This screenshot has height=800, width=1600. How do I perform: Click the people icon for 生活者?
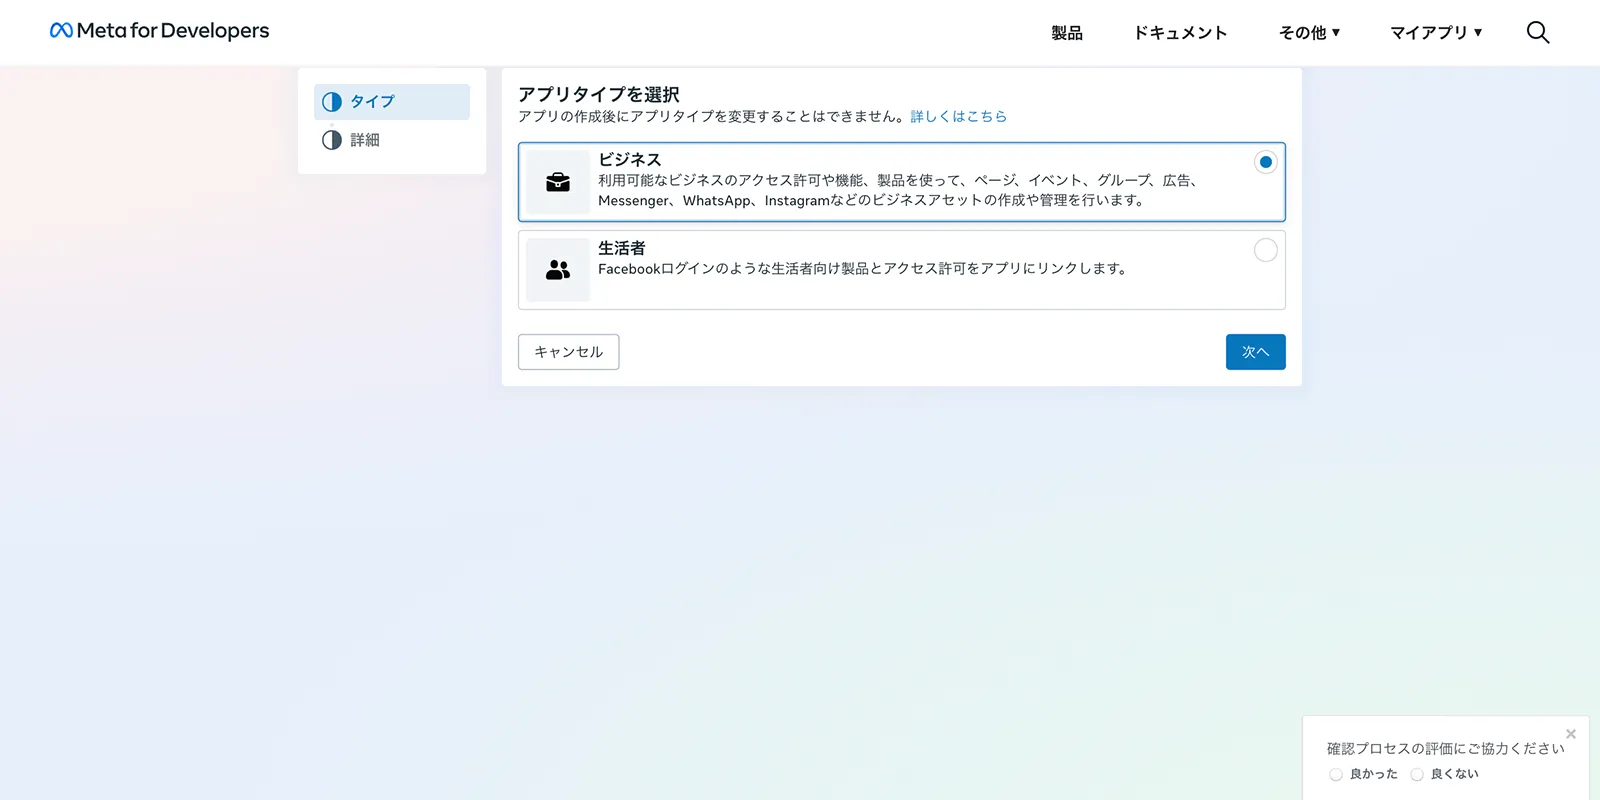coord(558,270)
